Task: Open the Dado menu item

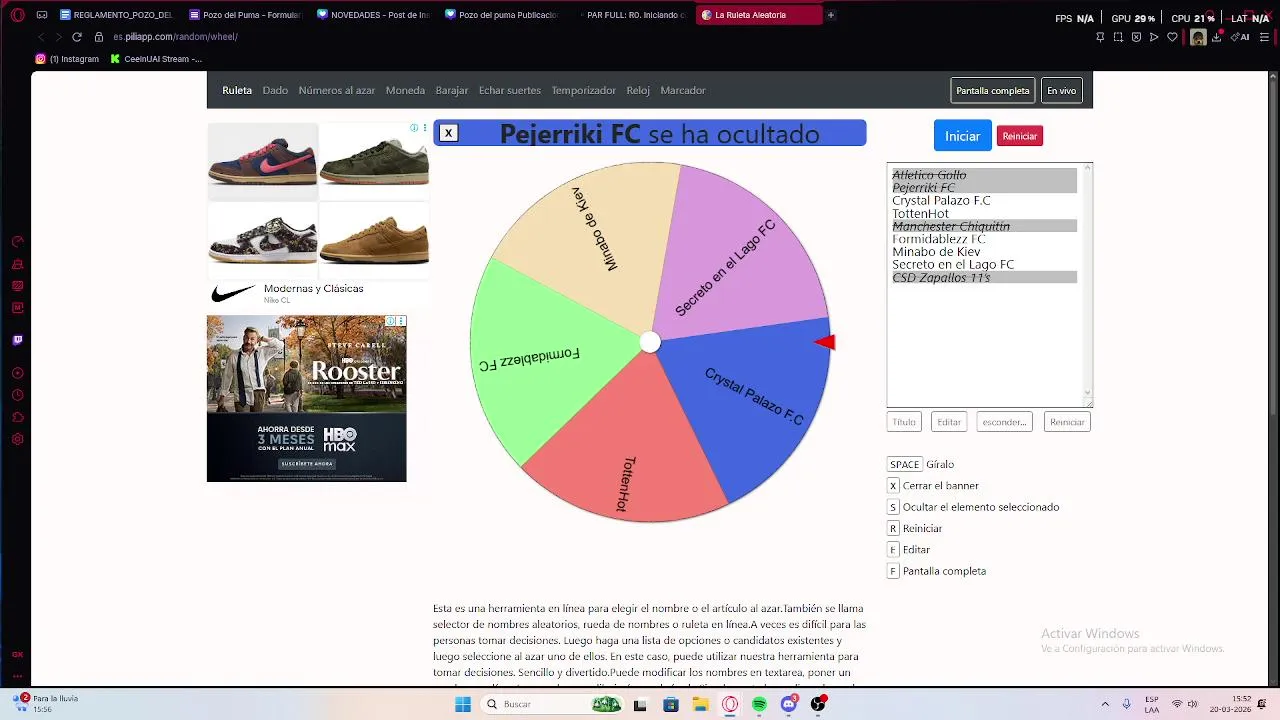Action: 275,90
